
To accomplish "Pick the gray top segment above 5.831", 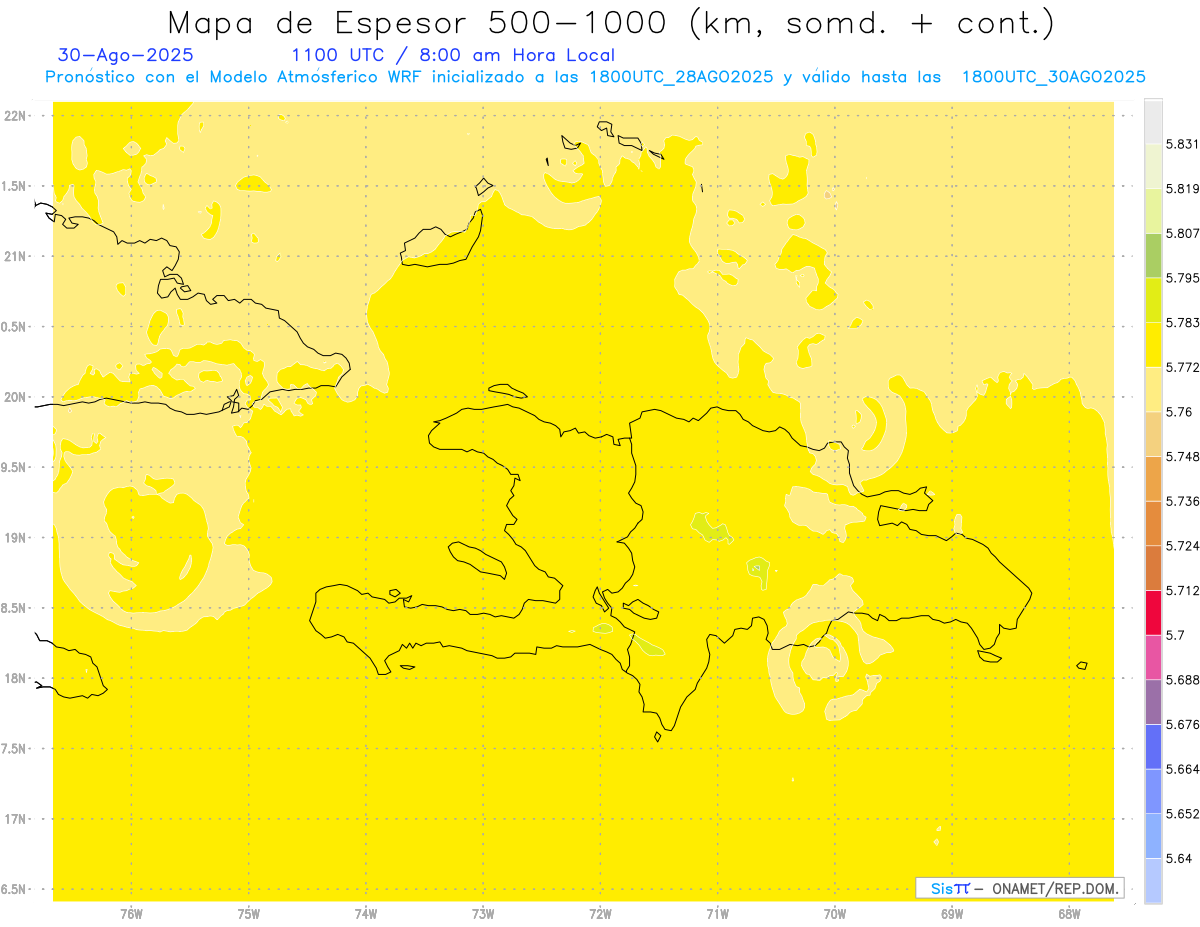I will pyautogui.click(x=1153, y=121).
